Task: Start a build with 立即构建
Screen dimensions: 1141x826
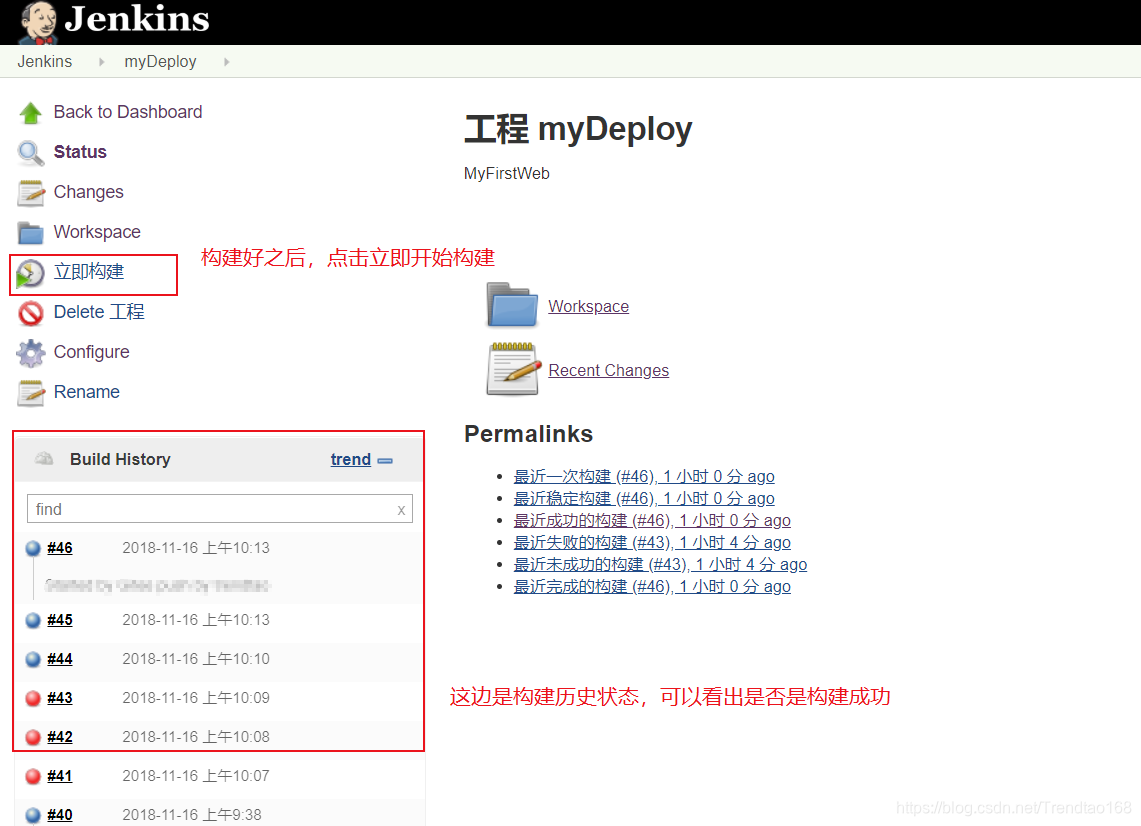Action: coord(89,272)
